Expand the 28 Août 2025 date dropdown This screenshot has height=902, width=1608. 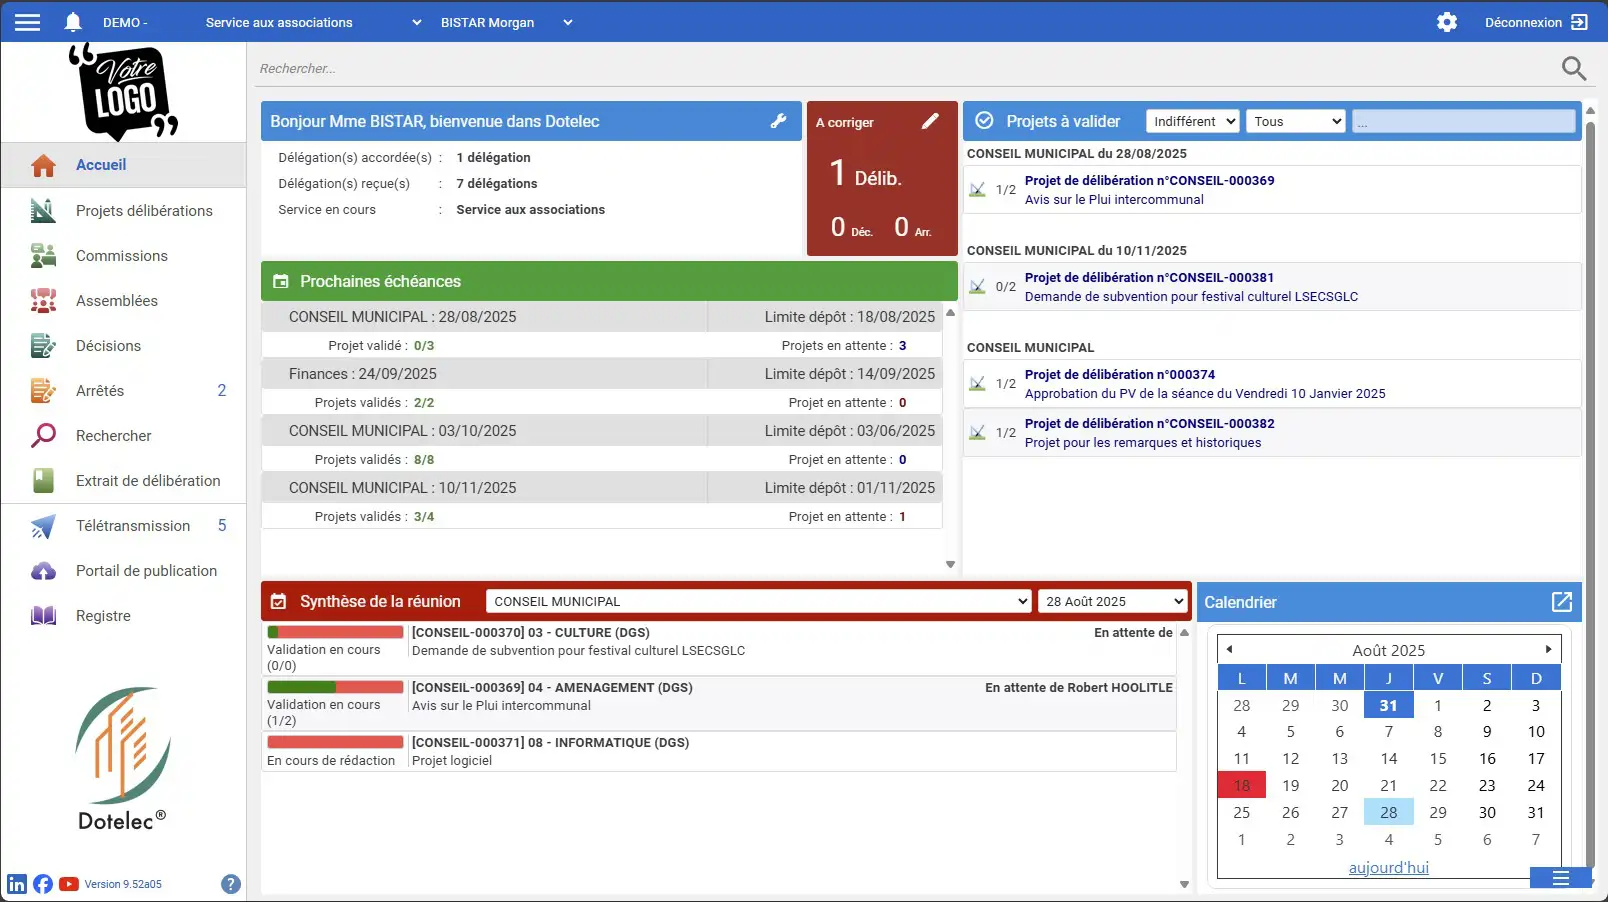(1113, 601)
